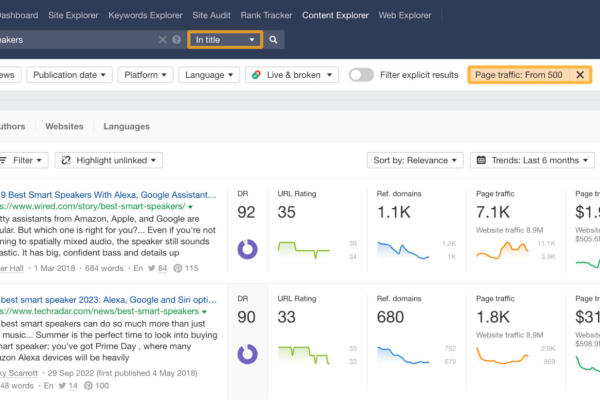Go to Keywords Explorer
Viewport: 600px width, 400px height.
tap(145, 15)
